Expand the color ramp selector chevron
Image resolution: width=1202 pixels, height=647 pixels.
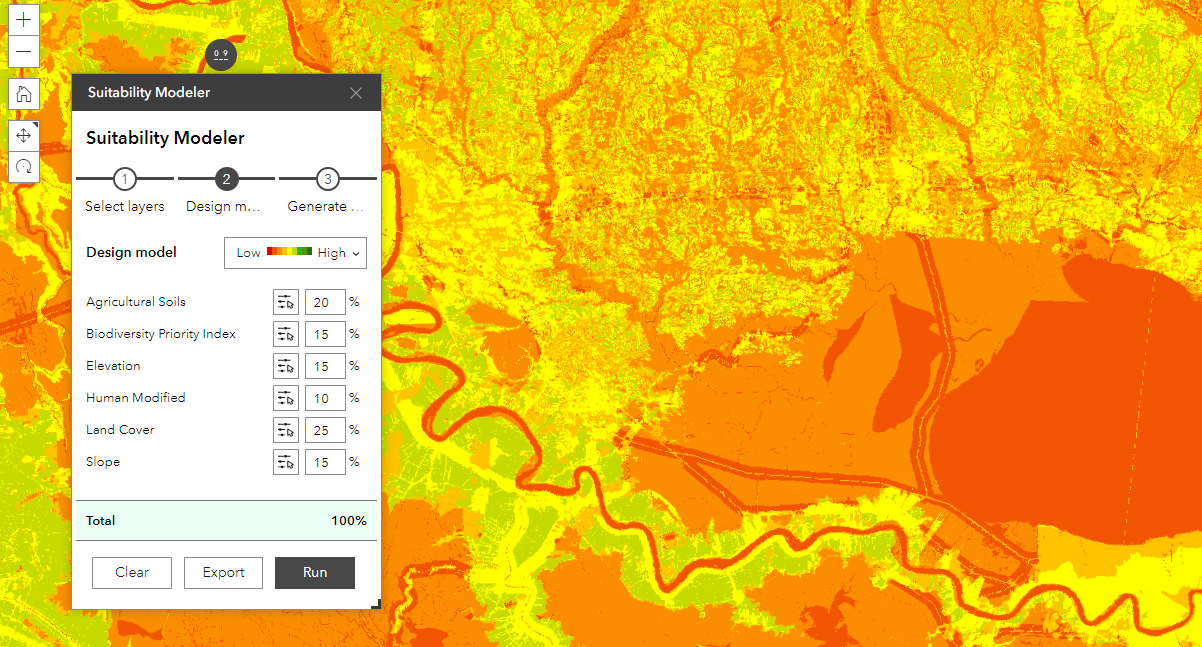click(x=357, y=252)
